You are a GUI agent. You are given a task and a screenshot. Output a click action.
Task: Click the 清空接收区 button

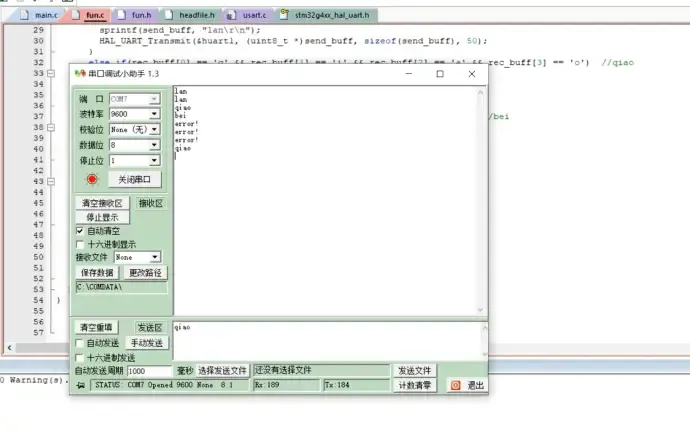coord(102,203)
